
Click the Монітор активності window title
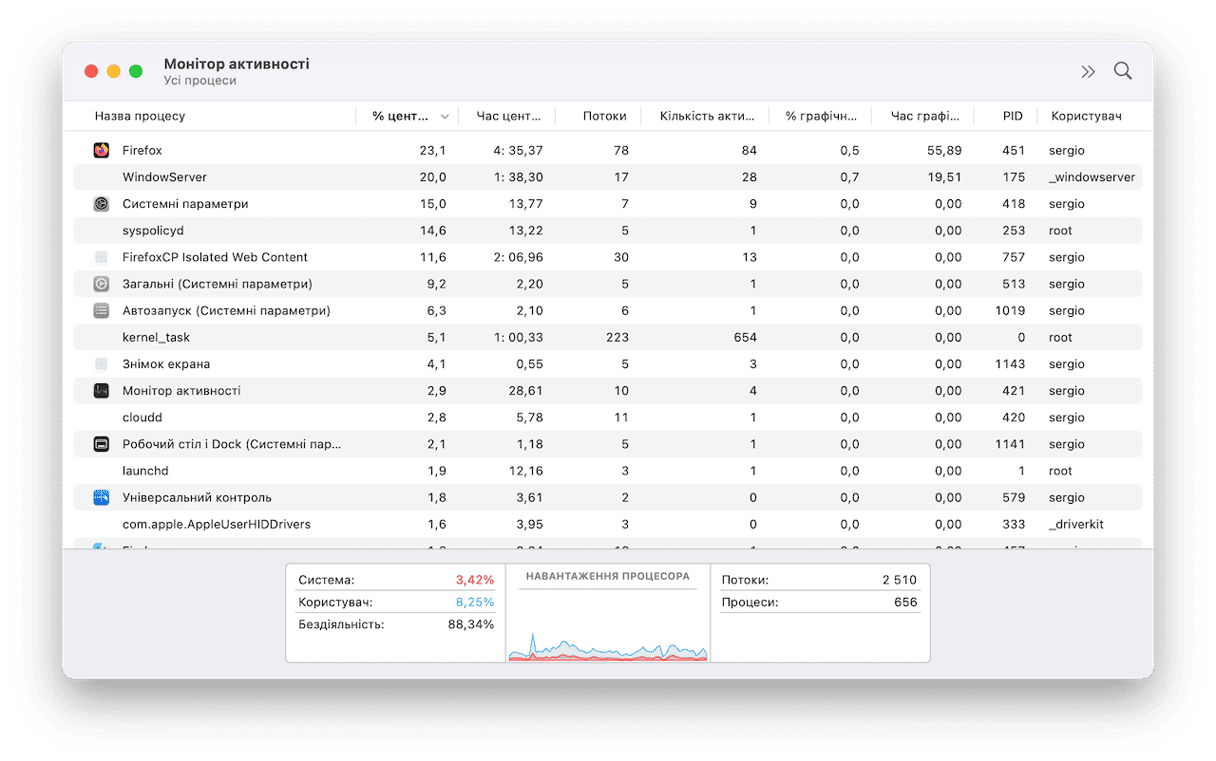point(237,64)
